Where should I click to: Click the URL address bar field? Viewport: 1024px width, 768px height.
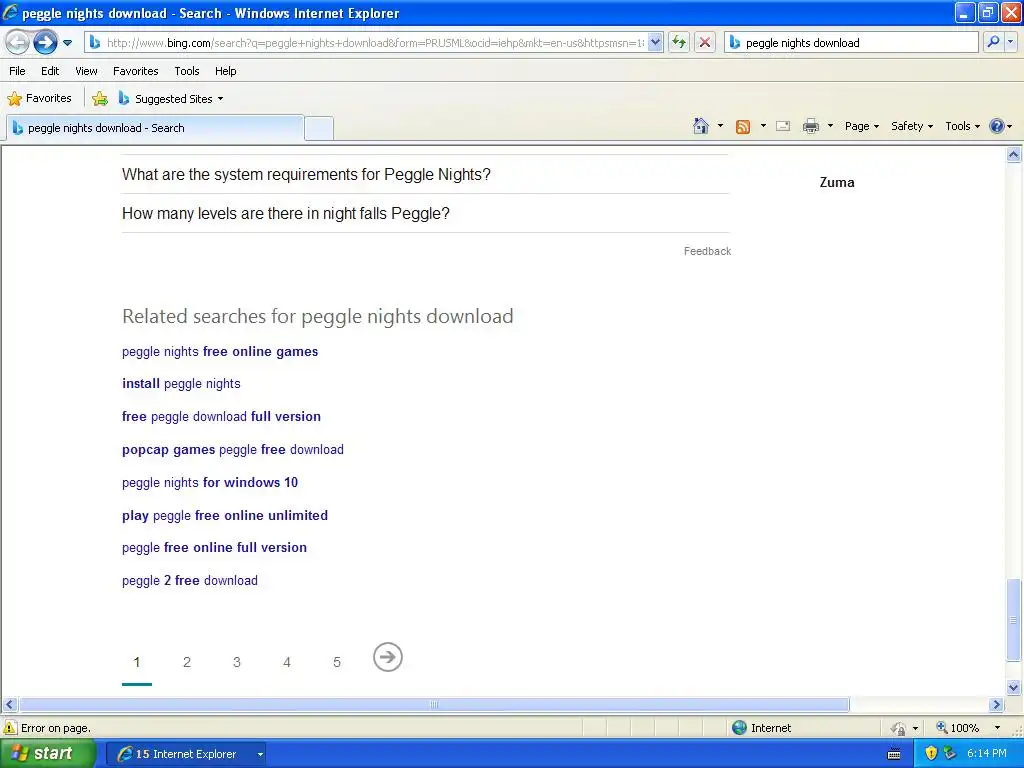(366, 43)
